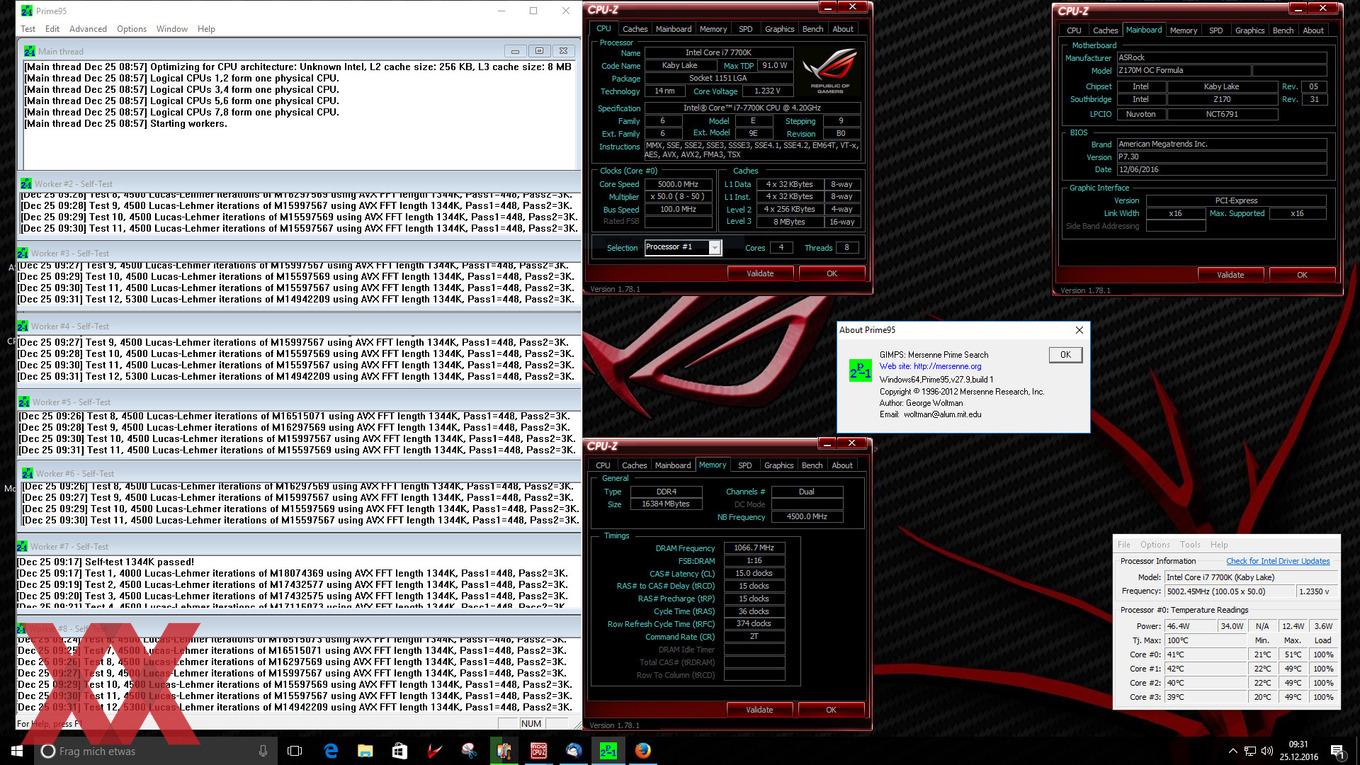Click Core Speed value 5000.0 MHz
The image size is (1360, 765).
(x=677, y=184)
